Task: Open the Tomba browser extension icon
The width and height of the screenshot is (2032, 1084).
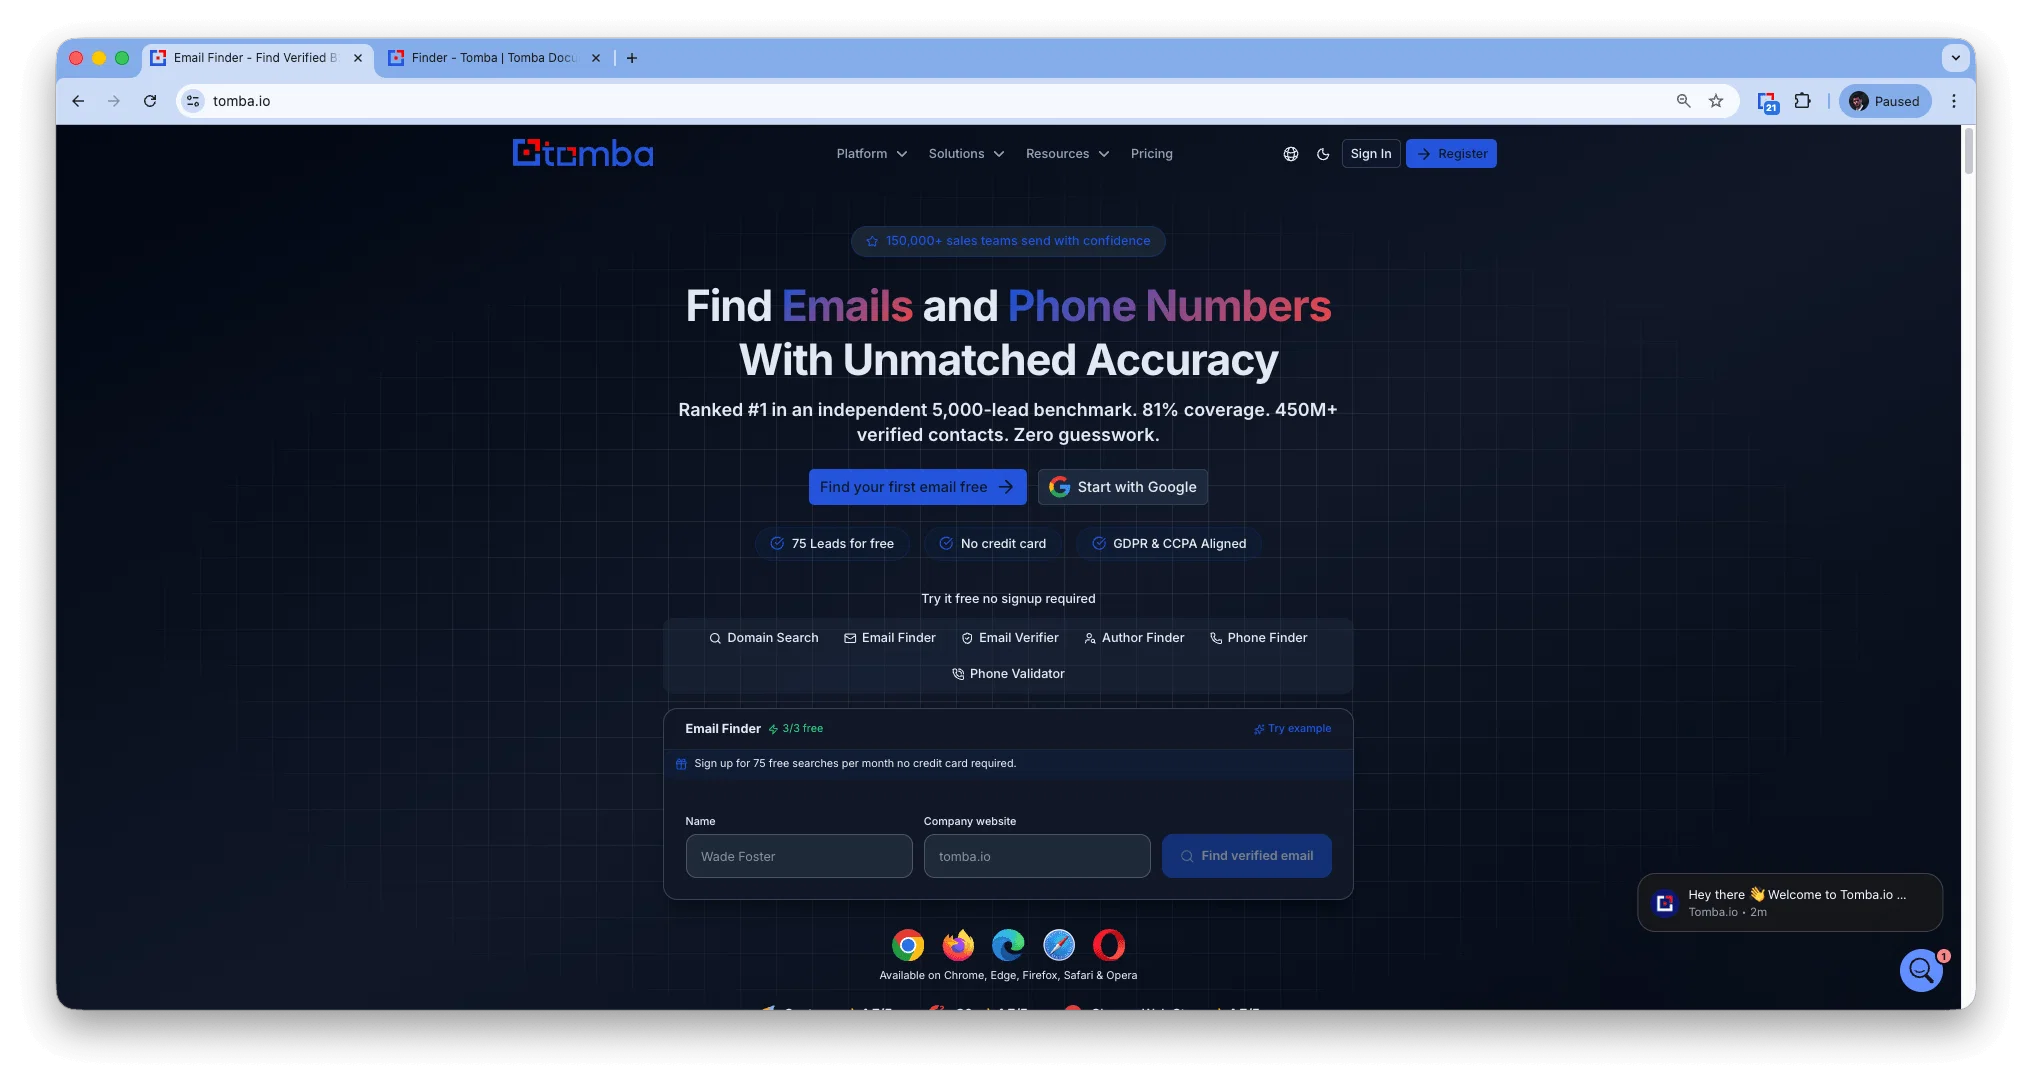Action: tap(1768, 102)
